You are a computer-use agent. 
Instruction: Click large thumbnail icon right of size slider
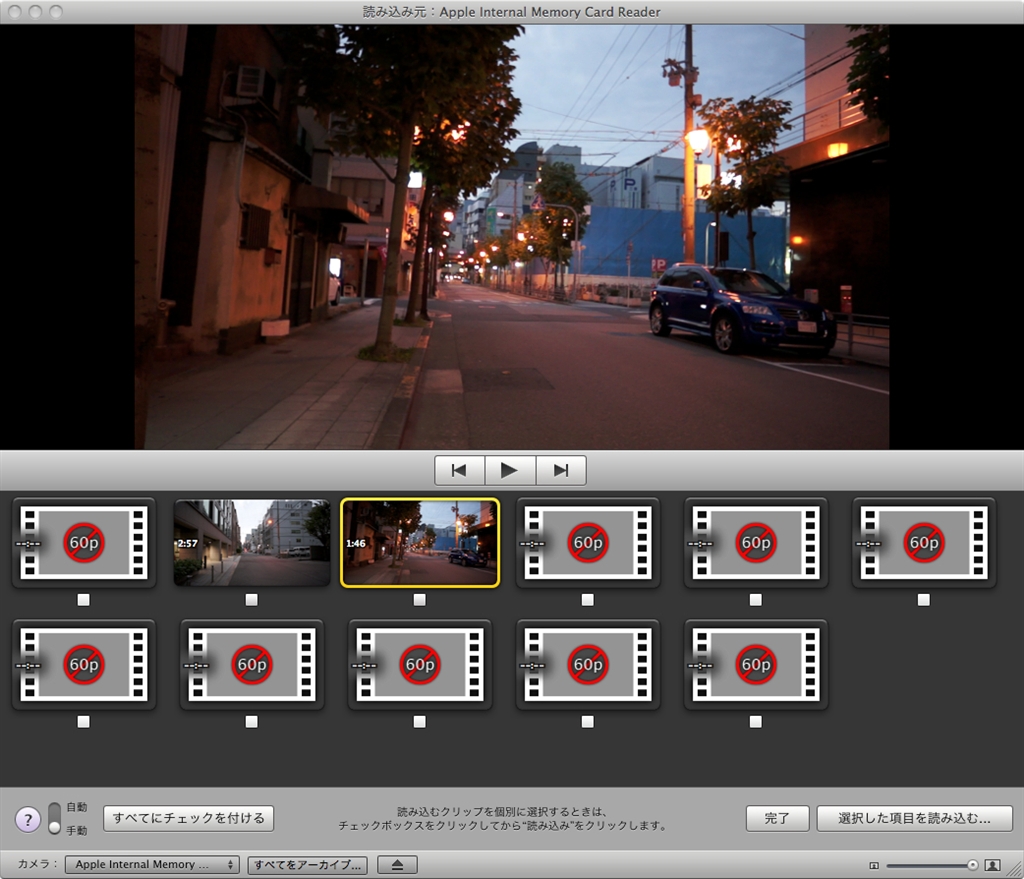[x=993, y=865]
